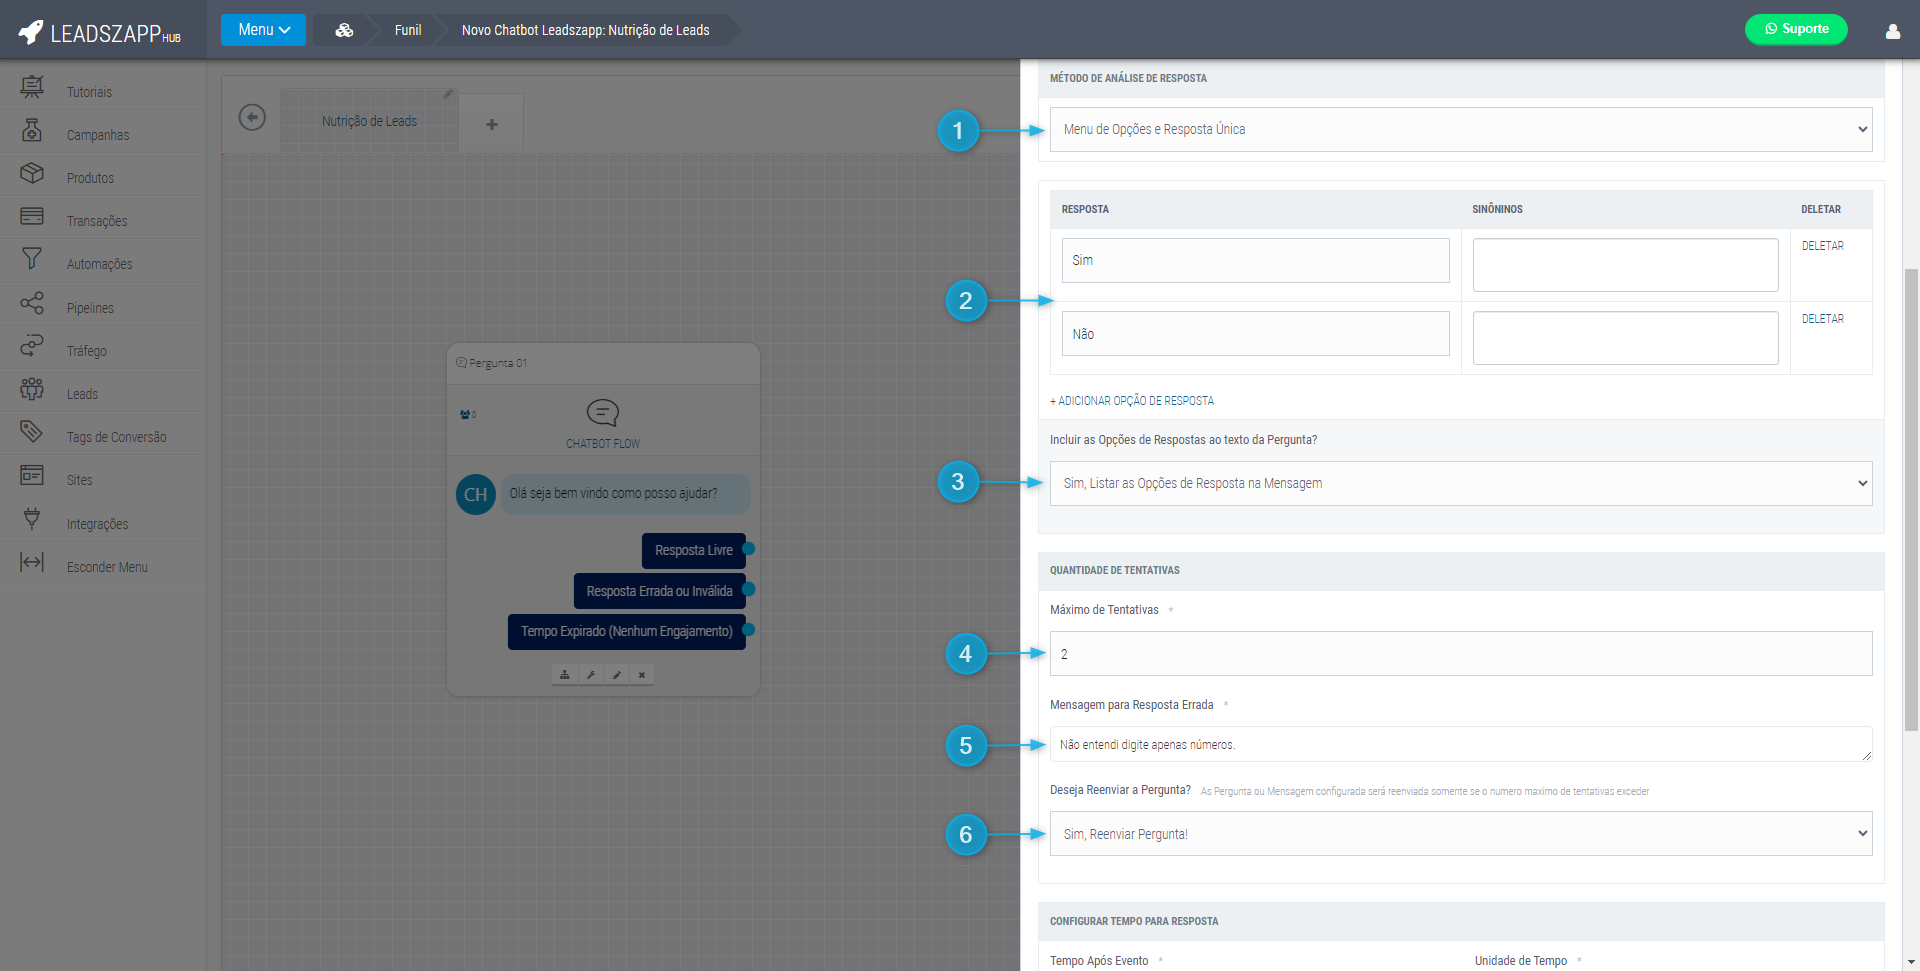Click the green Suporte button
1920x971 pixels.
coord(1795,29)
